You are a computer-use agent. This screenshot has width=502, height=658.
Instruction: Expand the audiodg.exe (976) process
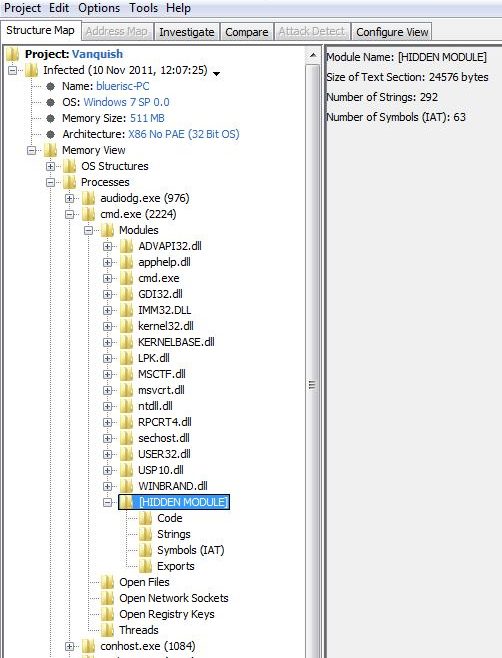point(69,198)
